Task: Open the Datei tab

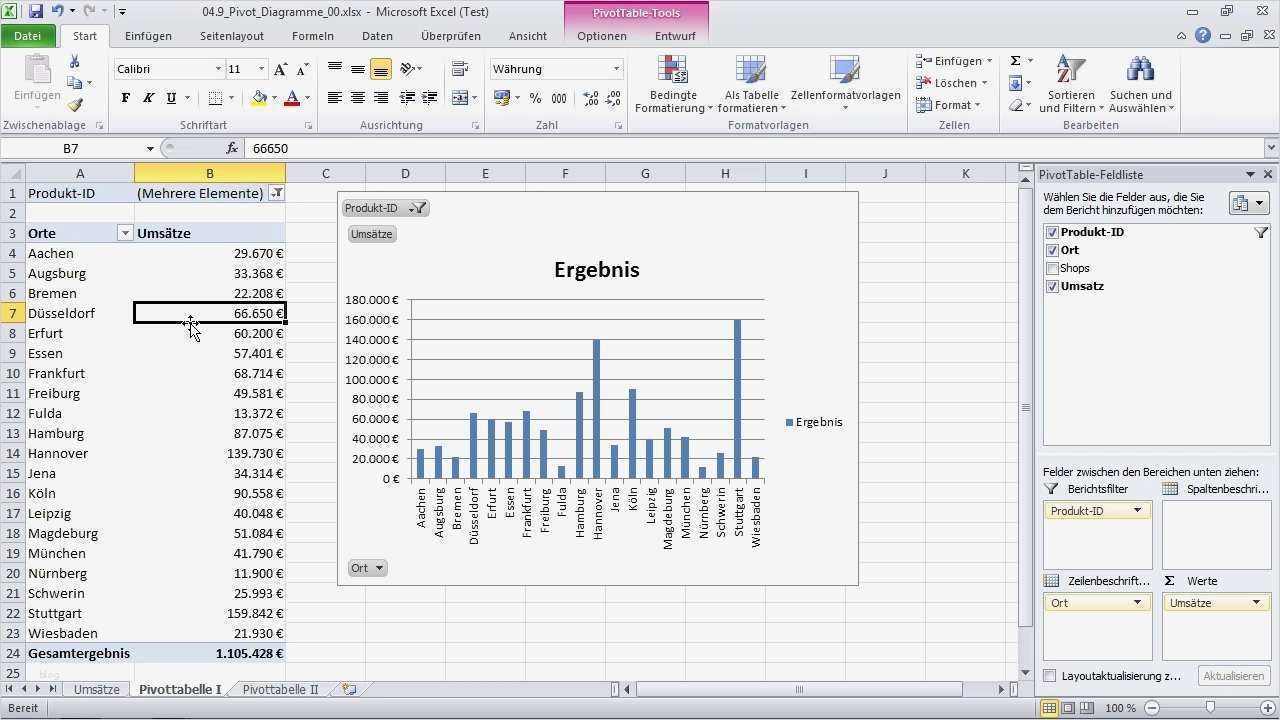Action: point(28,36)
